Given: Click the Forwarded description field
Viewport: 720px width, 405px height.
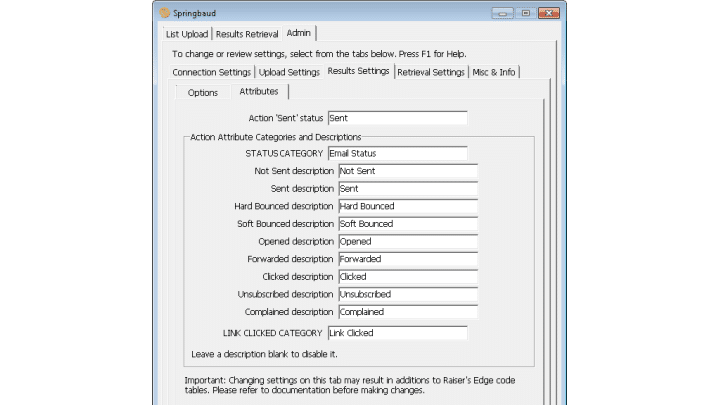Looking at the screenshot, I should click(x=408, y=259).
